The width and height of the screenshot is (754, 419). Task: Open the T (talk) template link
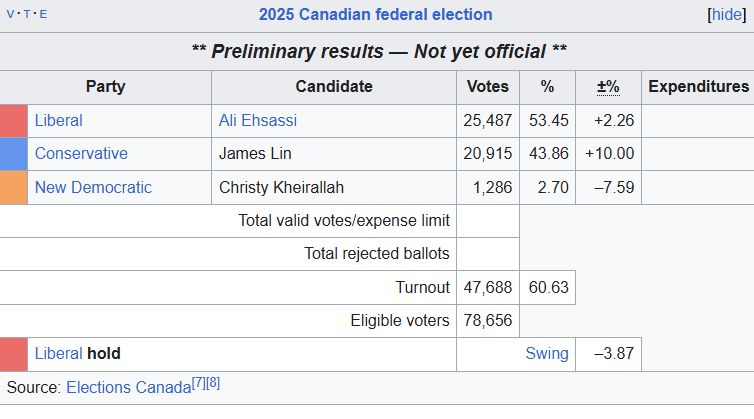click(27, 14)
